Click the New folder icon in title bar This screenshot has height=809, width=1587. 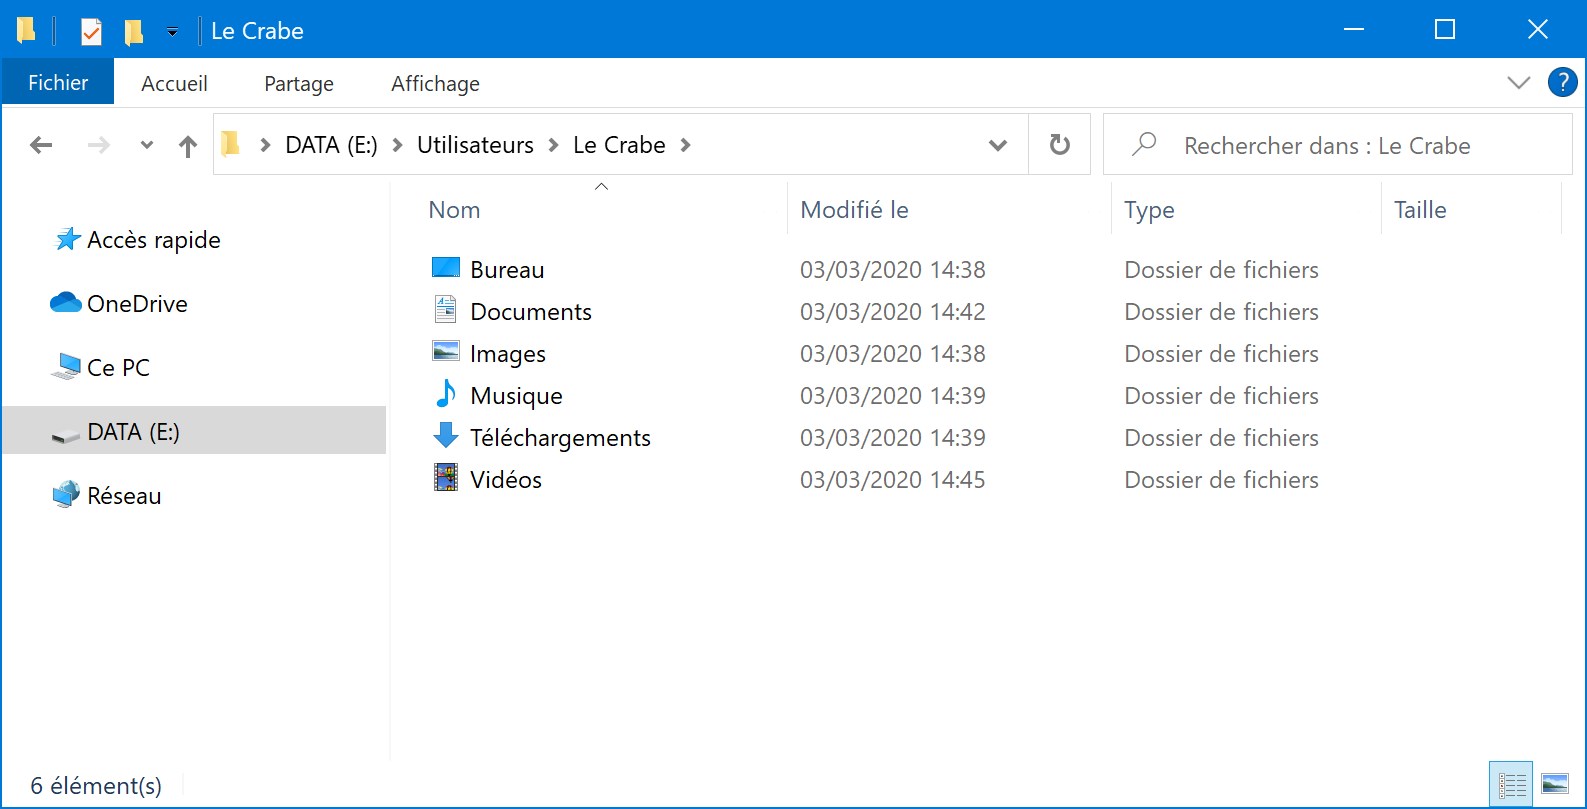pos(133,32)
